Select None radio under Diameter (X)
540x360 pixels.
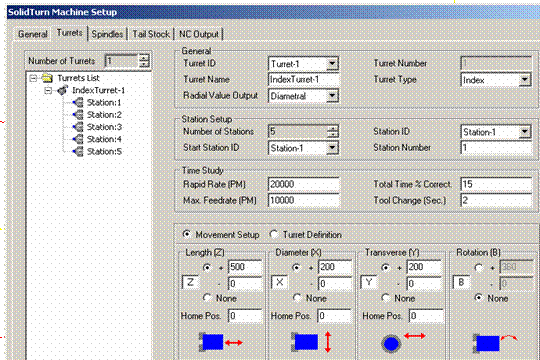point(297,297)
